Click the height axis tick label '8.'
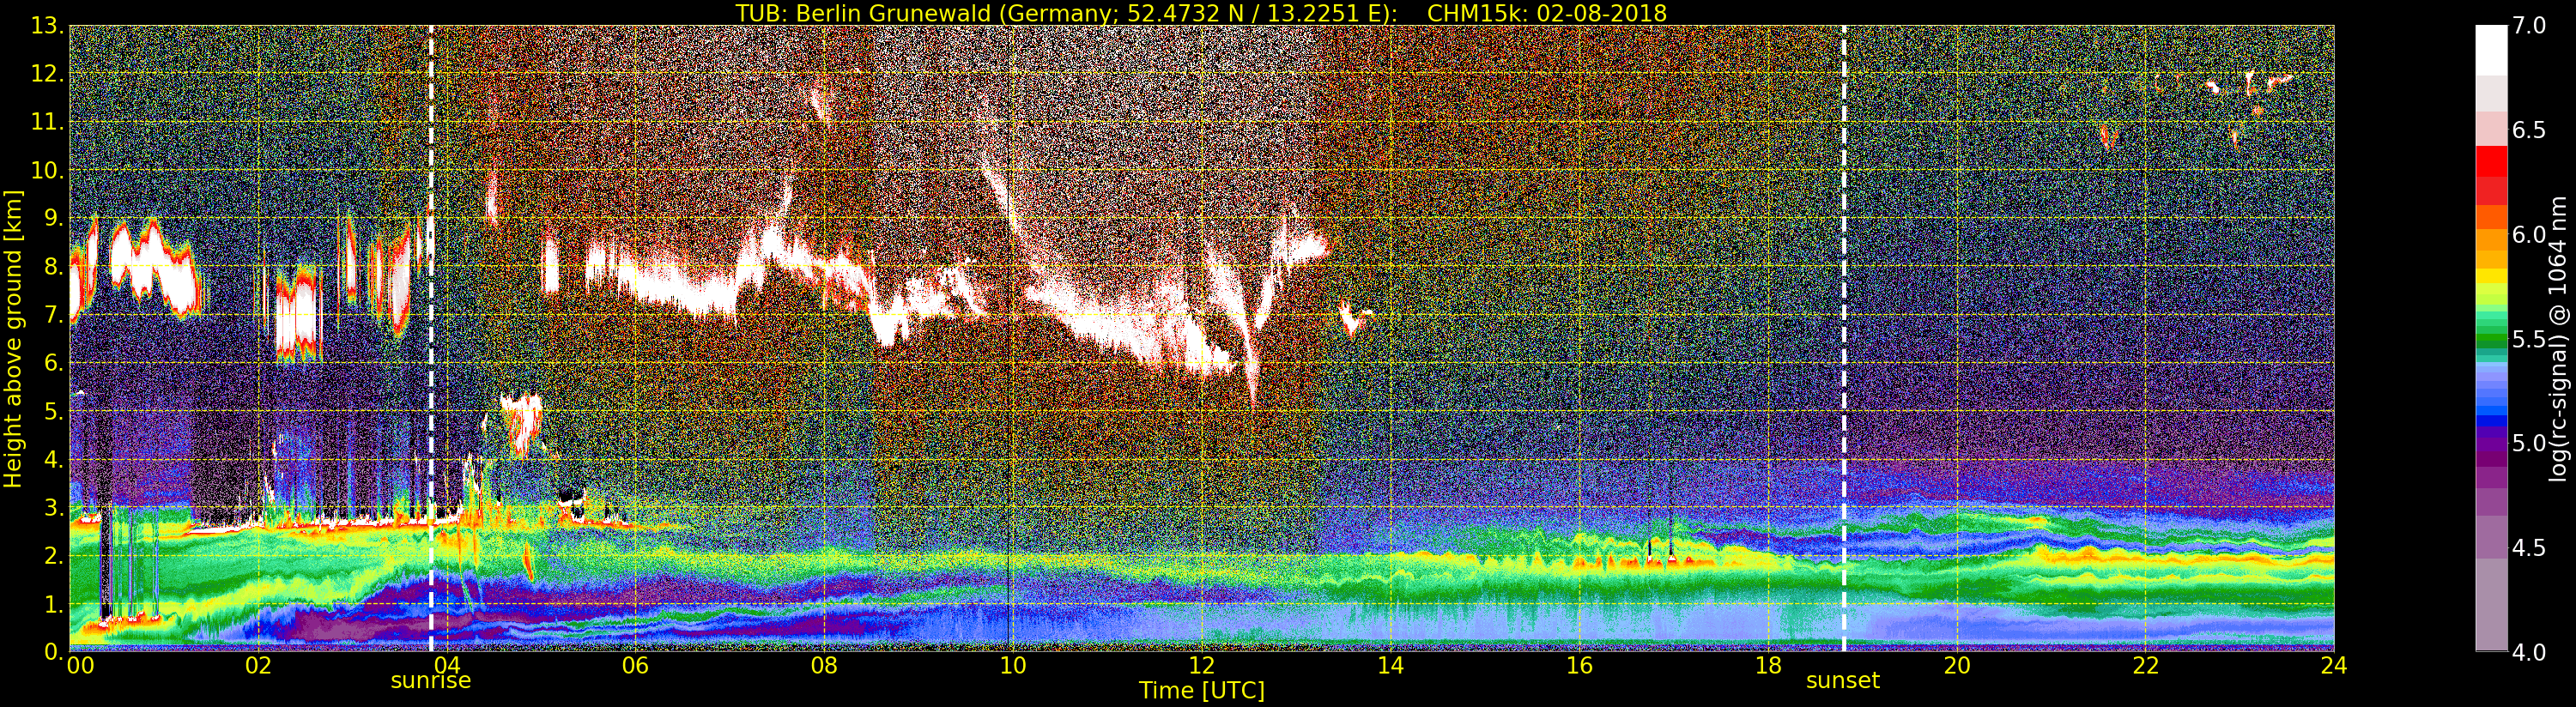2576x707 pixels. pos(54,267)
